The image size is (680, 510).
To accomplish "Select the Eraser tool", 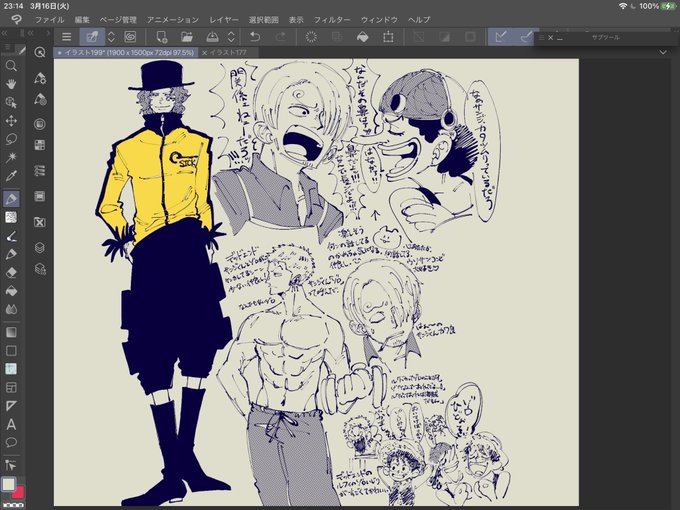I will (11, 272).
